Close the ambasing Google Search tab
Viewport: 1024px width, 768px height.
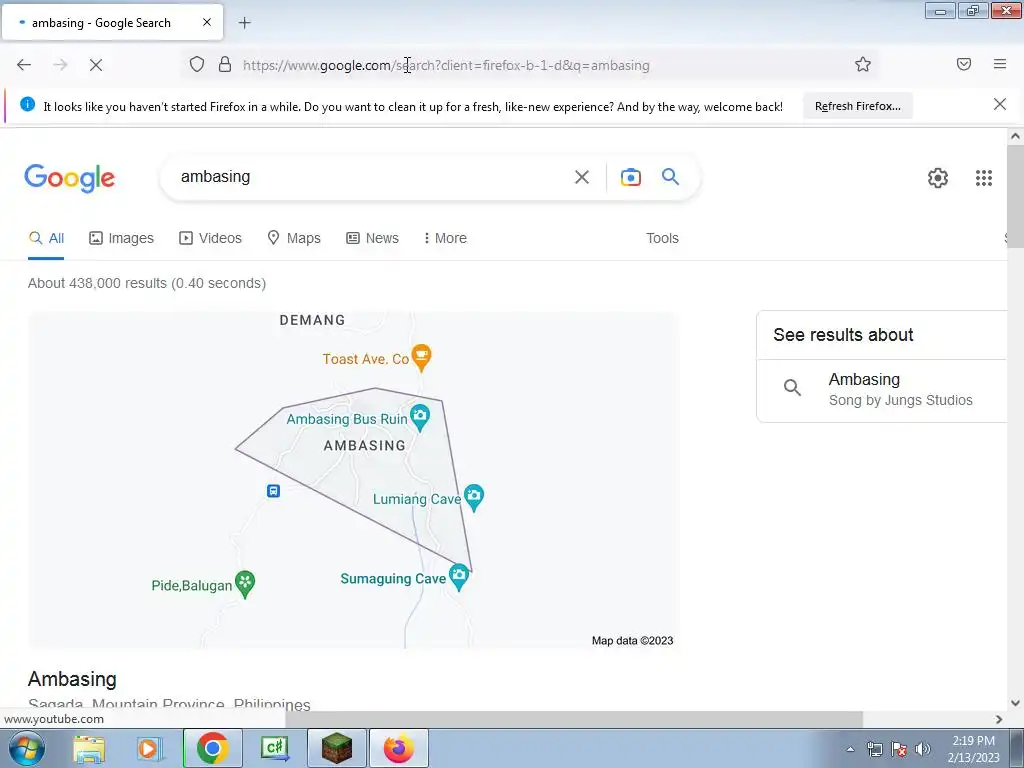click(206, 22)
